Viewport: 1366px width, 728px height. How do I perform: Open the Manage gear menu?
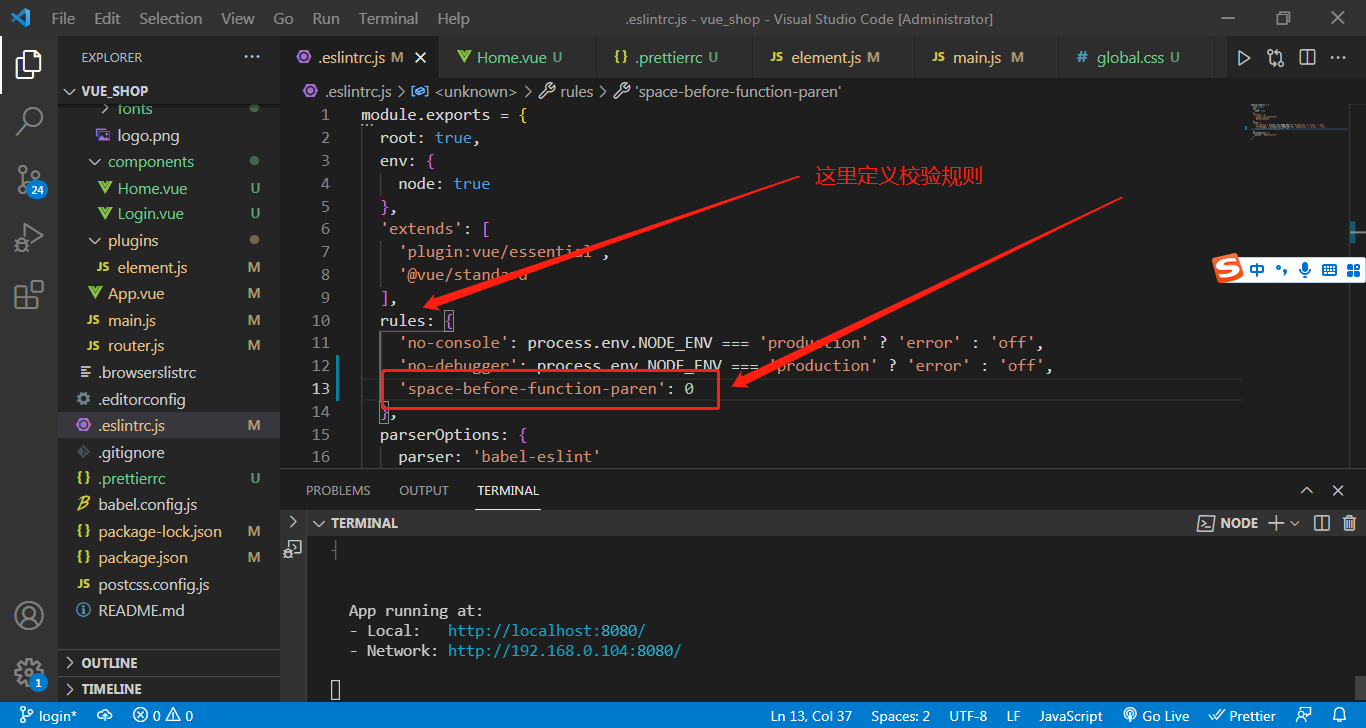point(29,672)
